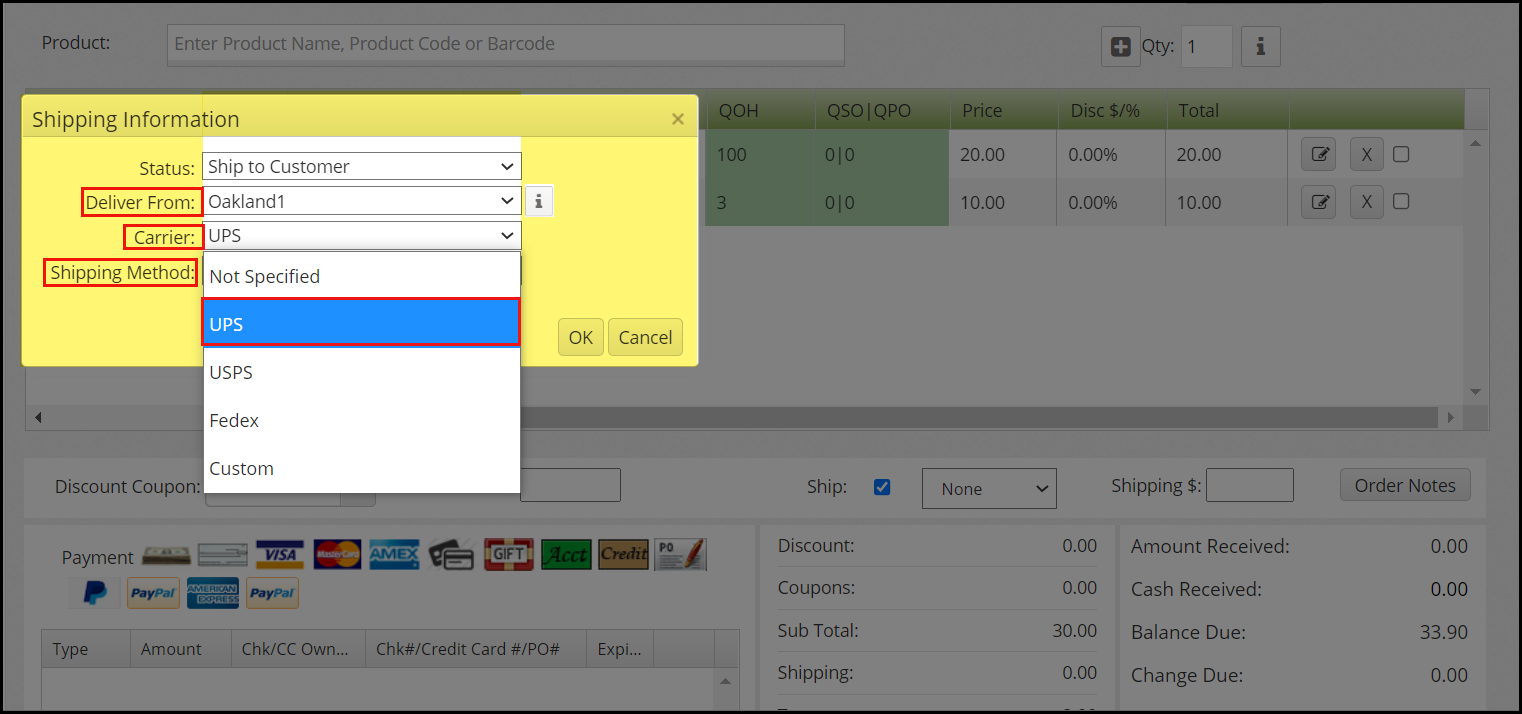Select the Visa payment icon

pos(280,554)
